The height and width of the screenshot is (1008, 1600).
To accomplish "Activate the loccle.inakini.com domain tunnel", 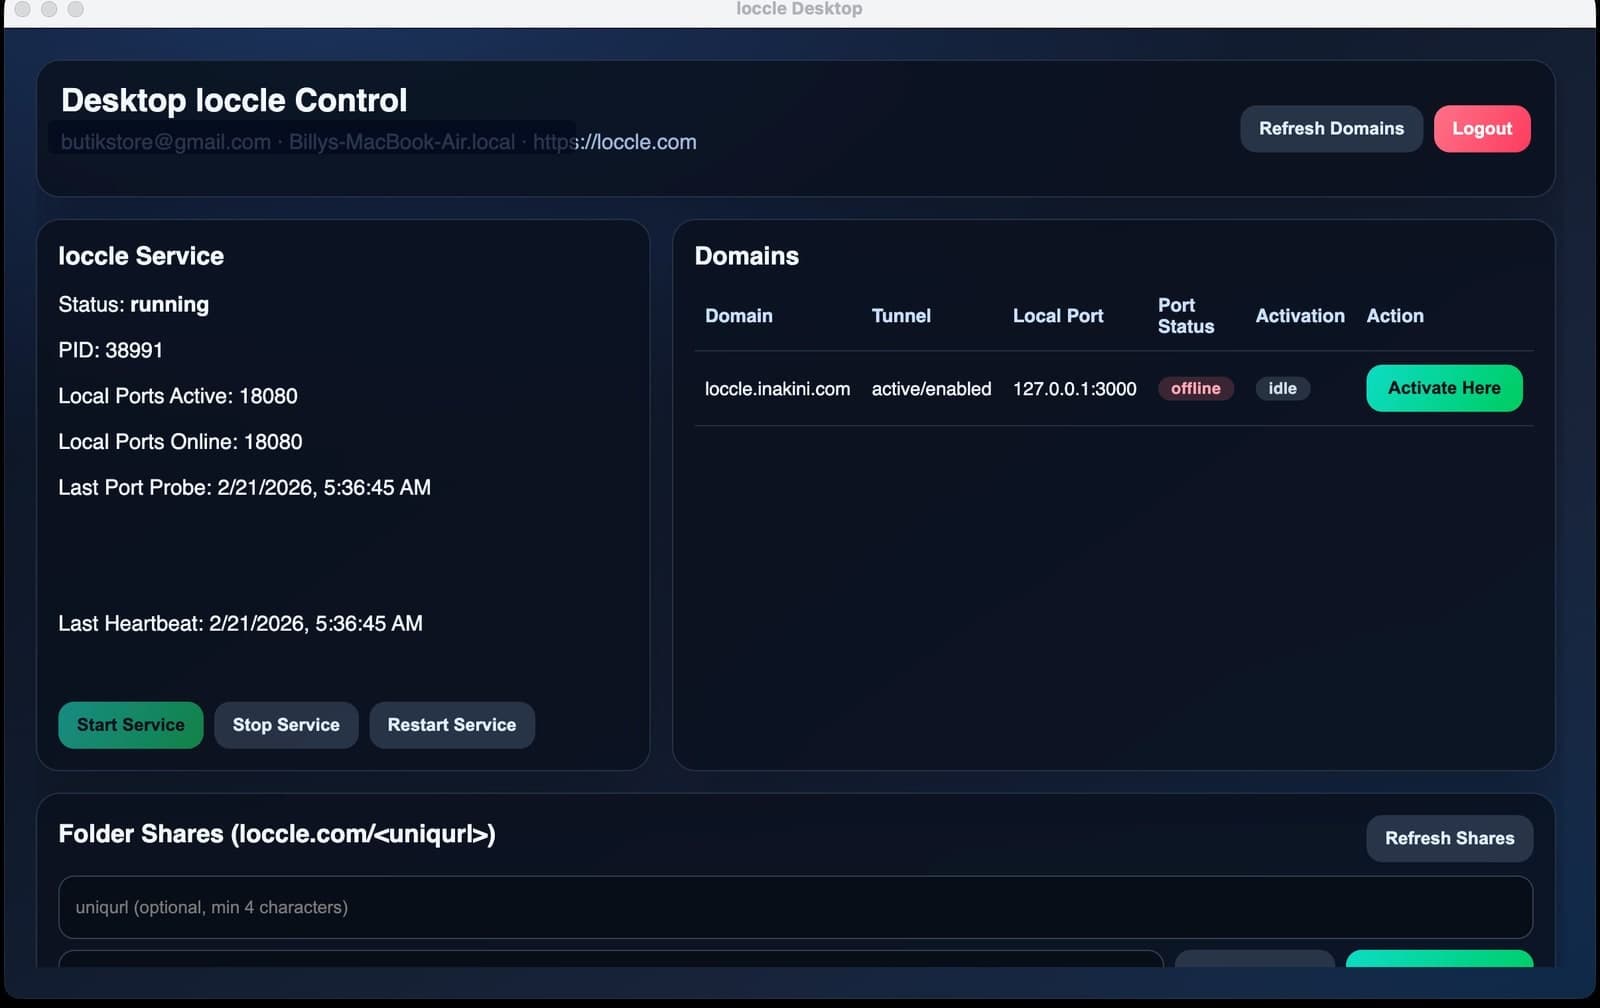I will tap(1443, 388).
